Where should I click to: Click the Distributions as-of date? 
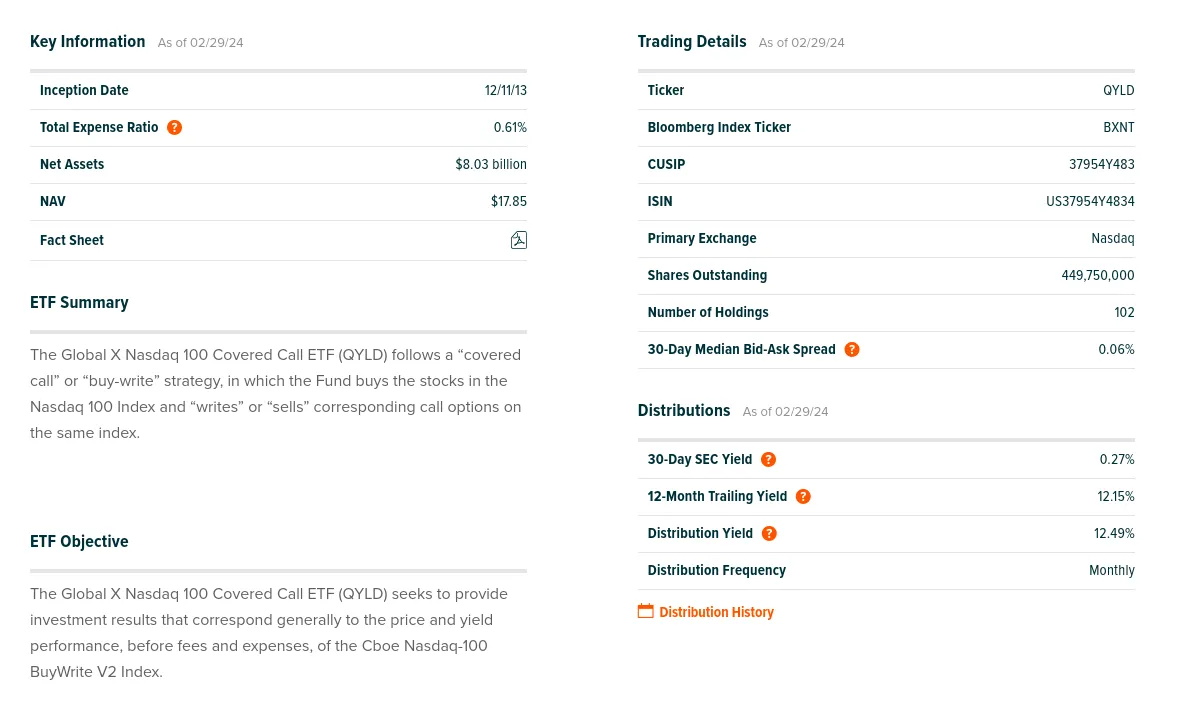[x=785, y=412]
